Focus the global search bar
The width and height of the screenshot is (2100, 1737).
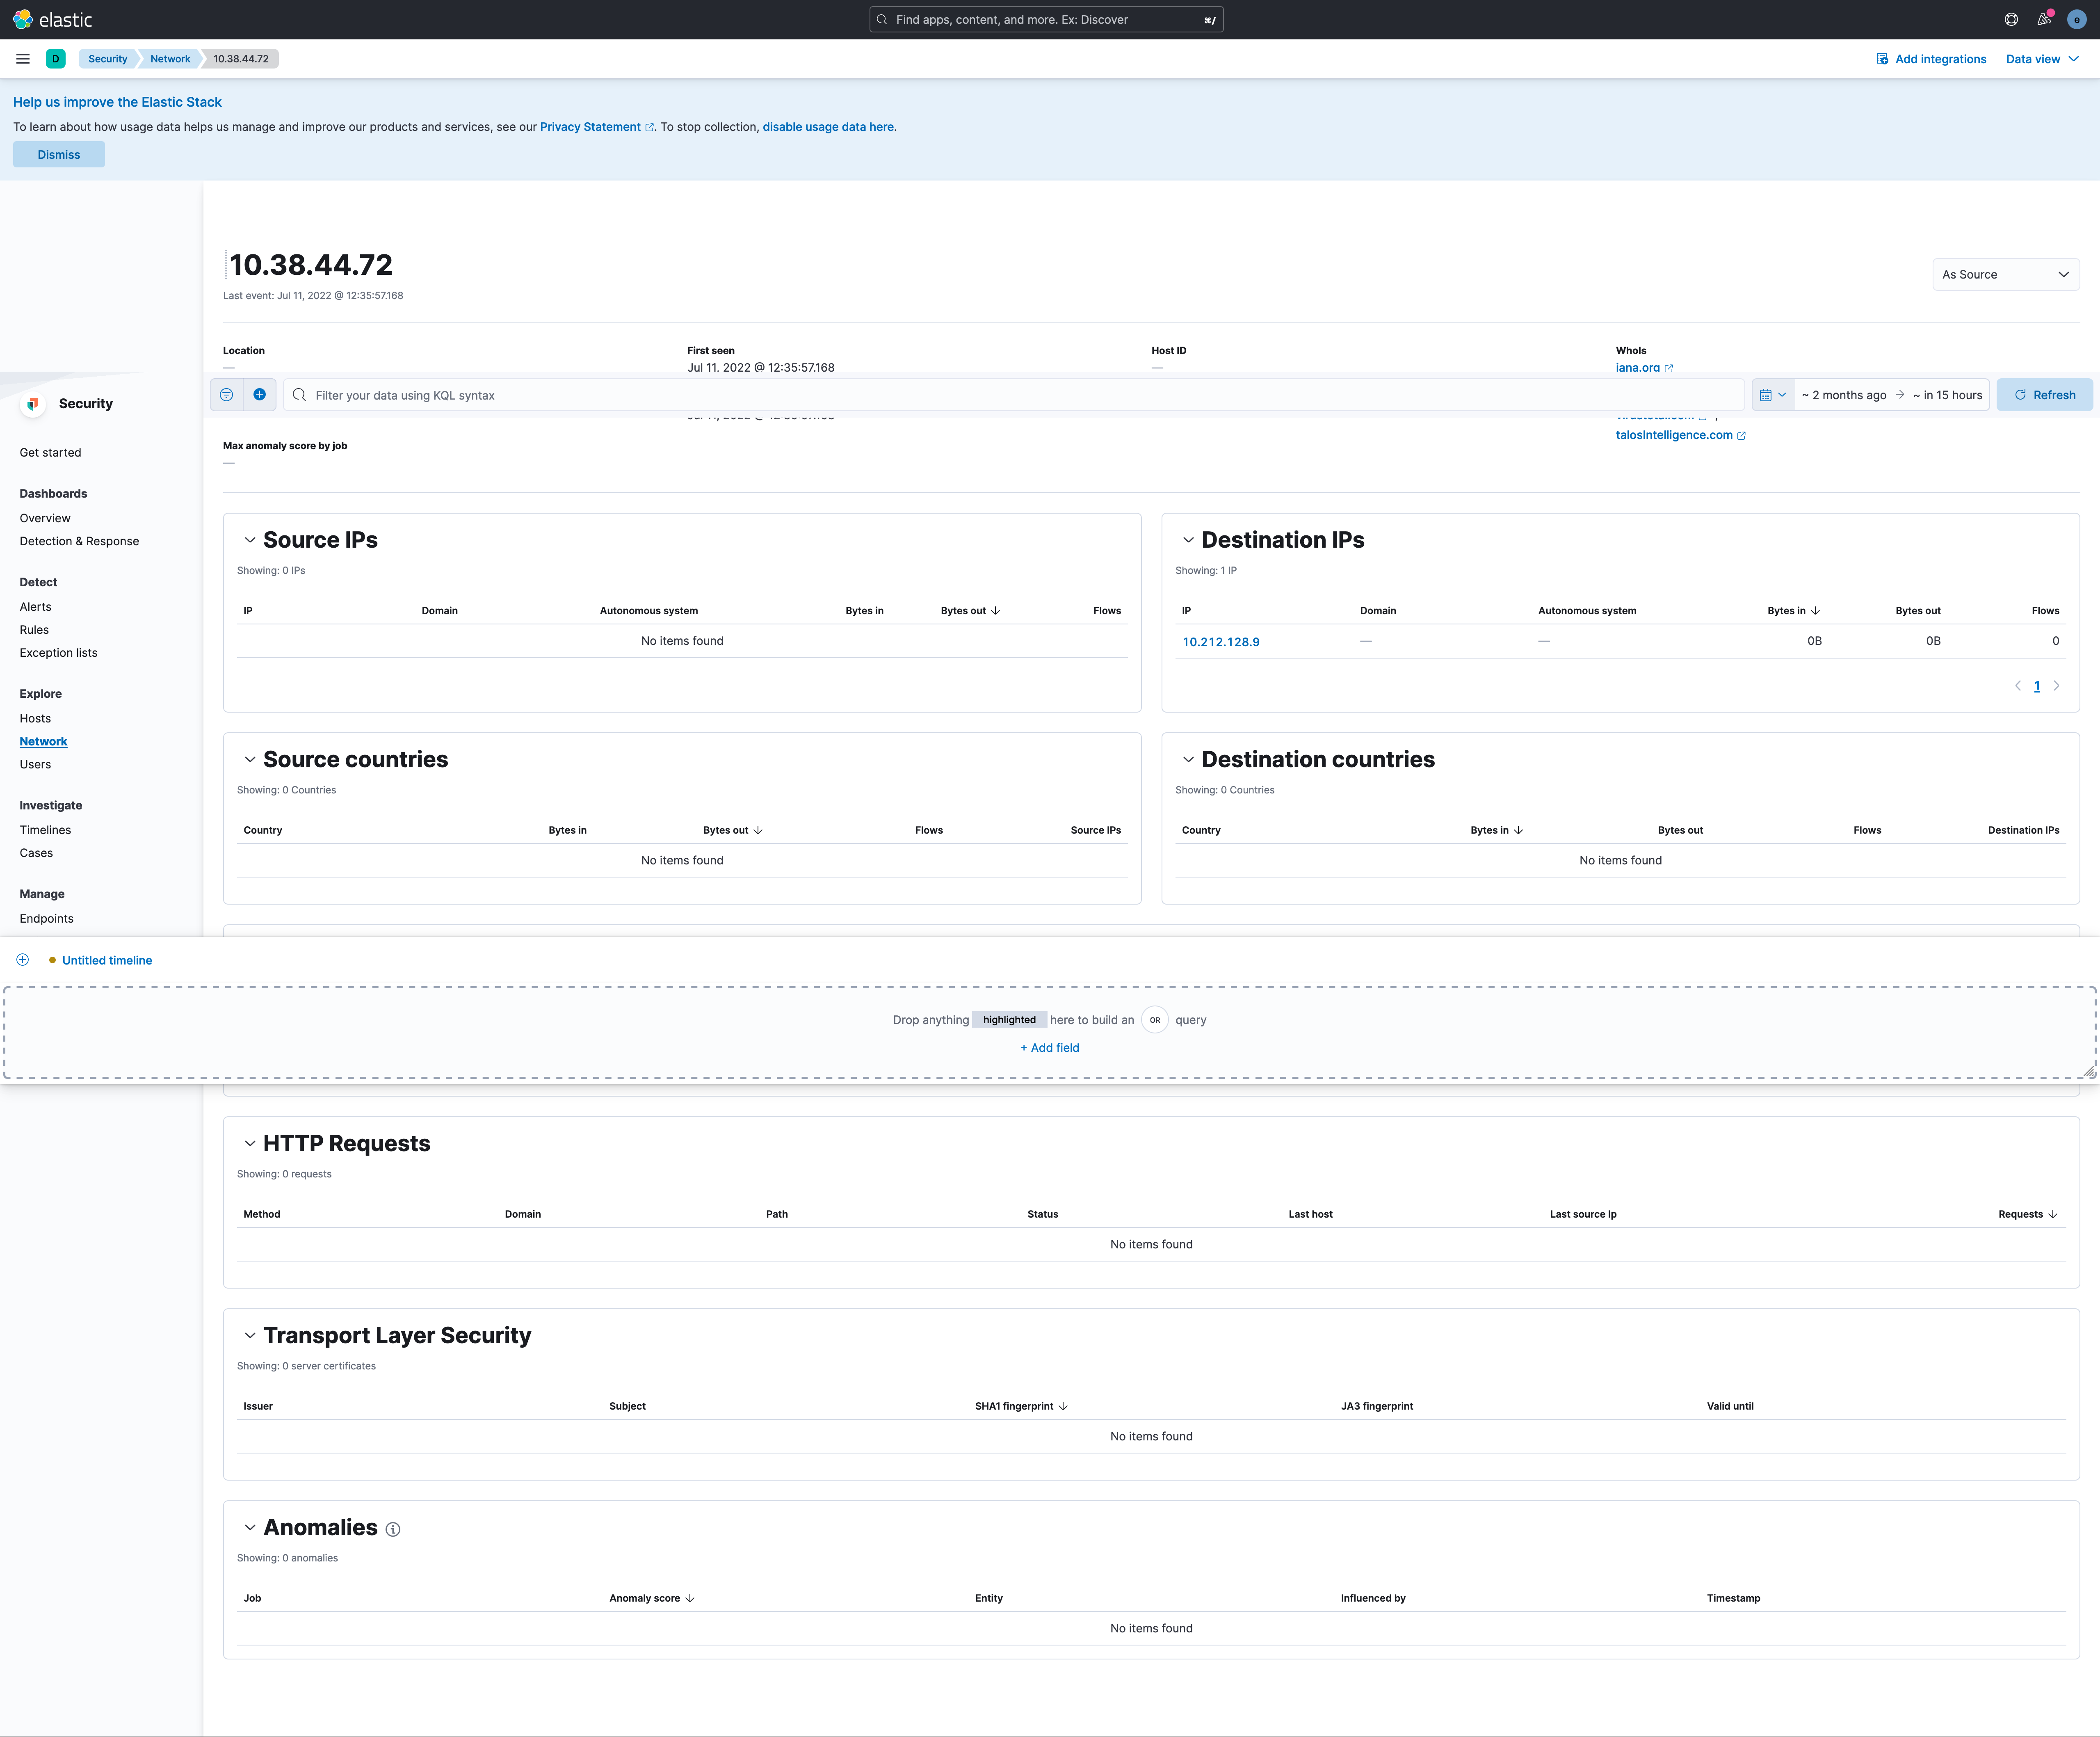pyautogui.click(x=1046, y=20)
